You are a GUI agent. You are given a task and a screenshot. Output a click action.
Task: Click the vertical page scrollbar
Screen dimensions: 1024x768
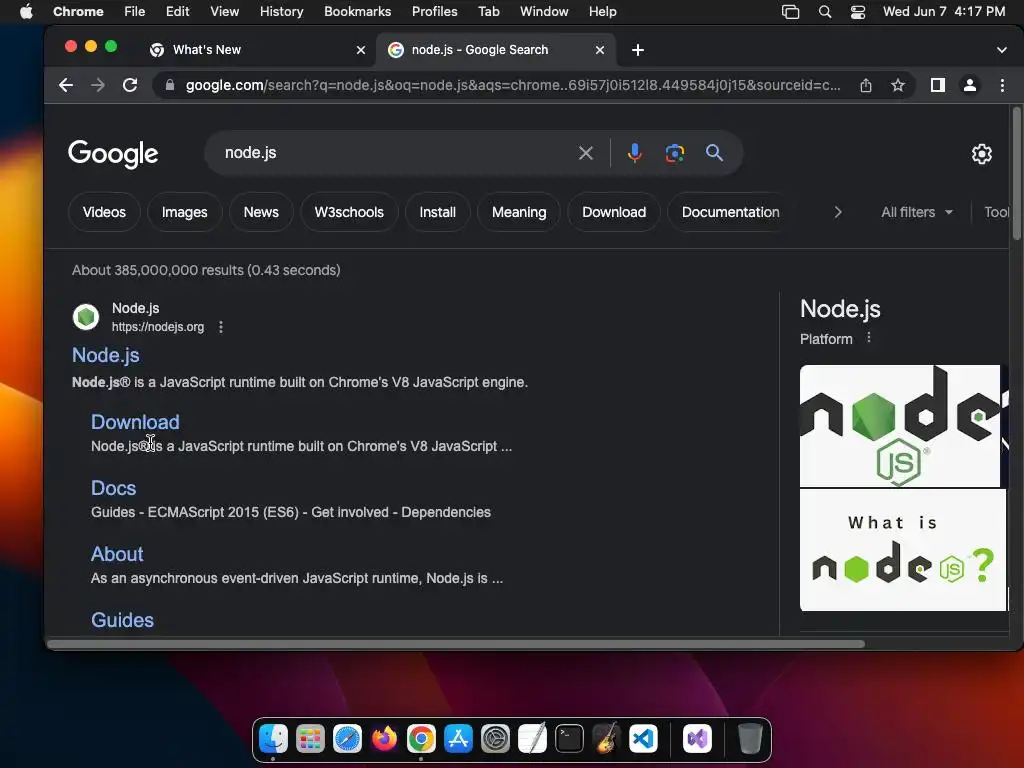point(1016,173)
